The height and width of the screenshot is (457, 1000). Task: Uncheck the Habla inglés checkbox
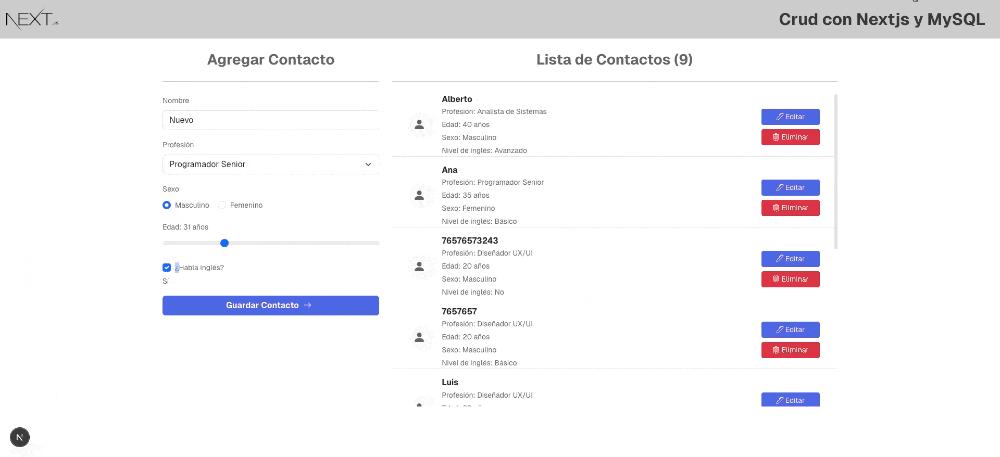click(167, 268)
